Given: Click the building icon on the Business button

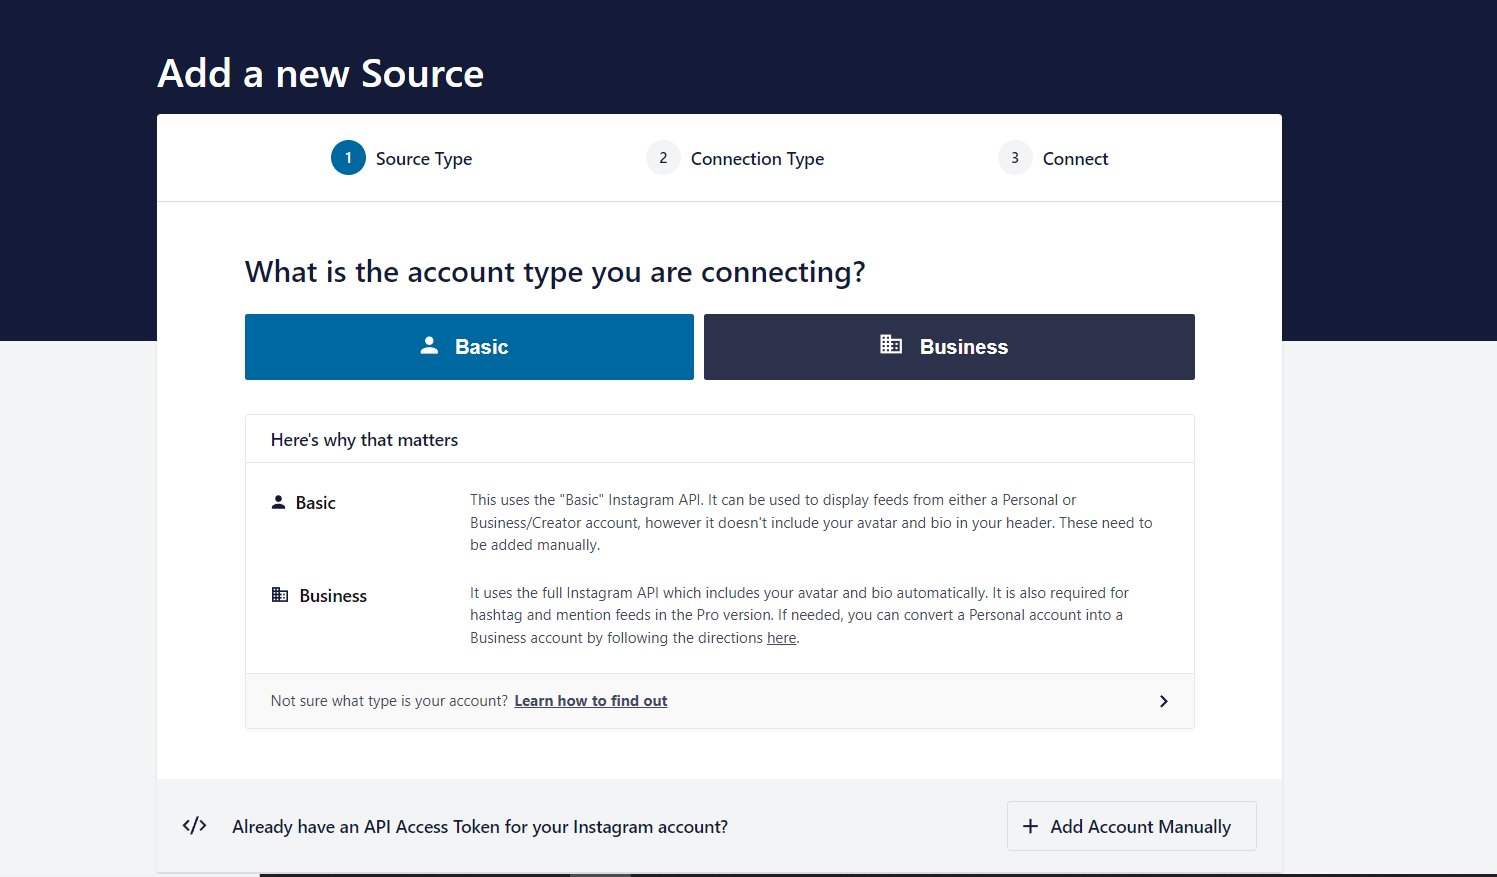Looking at the screenshot, I should (890, 345).
